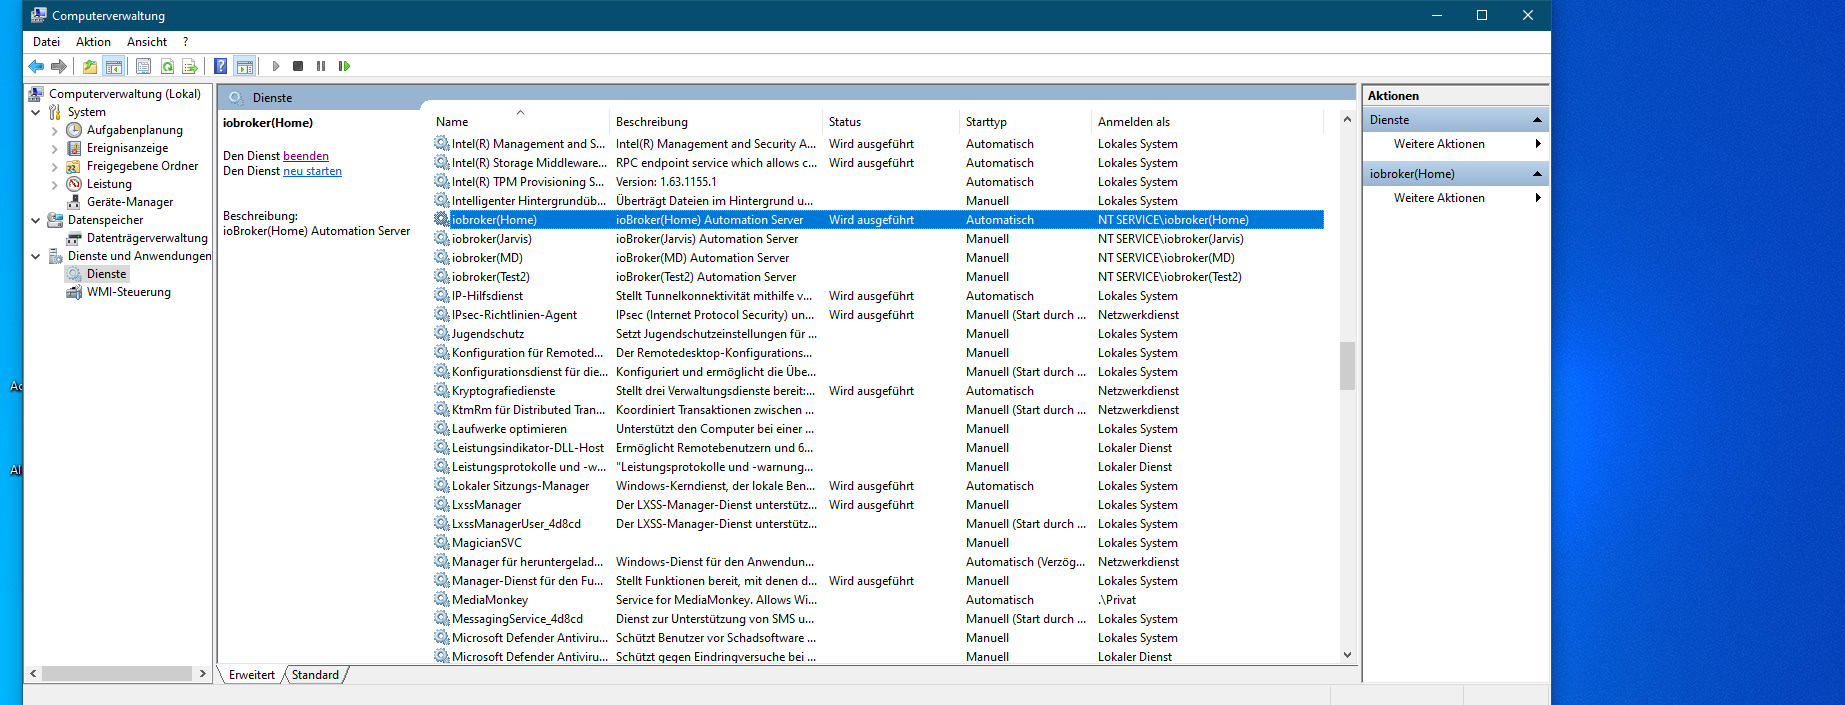
Task: Click the Pause service toolbar icon
Action: 321,66
